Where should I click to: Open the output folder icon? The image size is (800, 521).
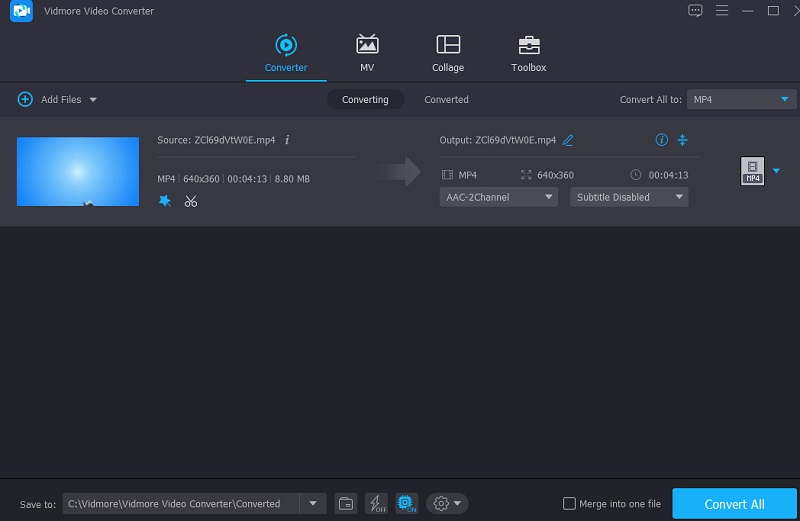point(345,504)
